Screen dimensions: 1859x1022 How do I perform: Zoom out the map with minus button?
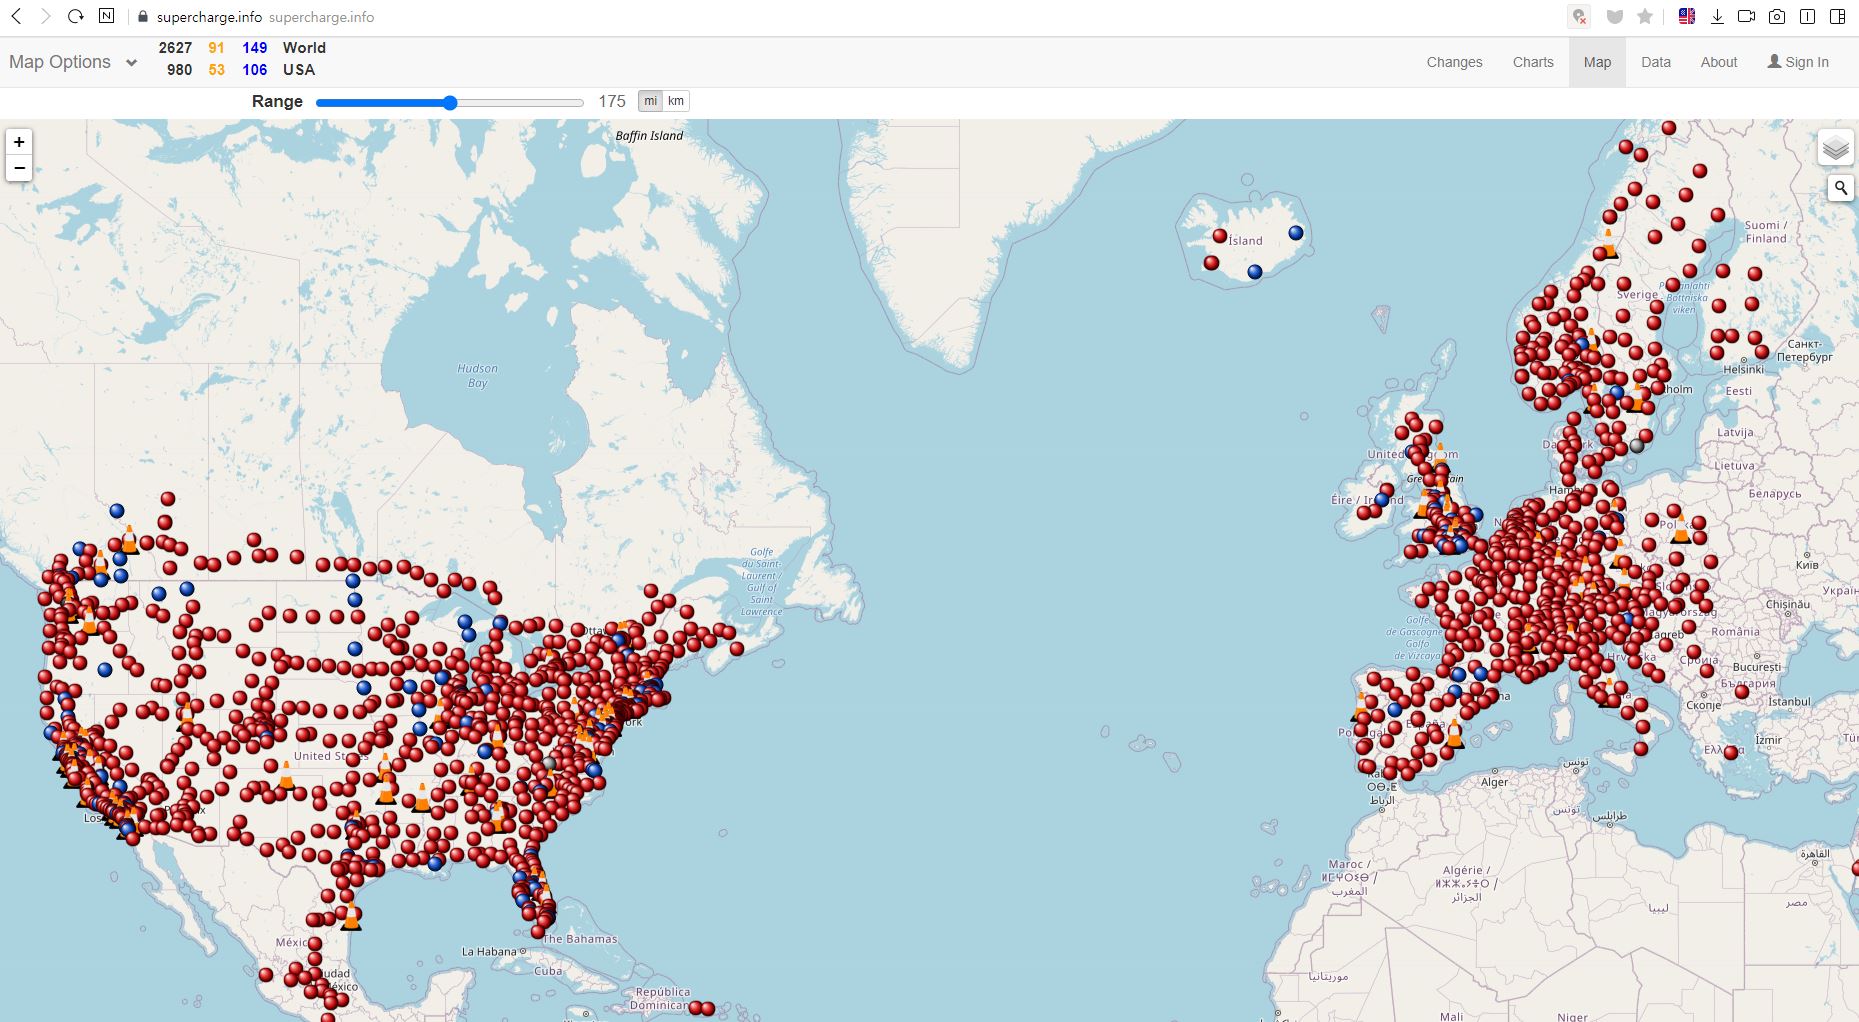[19, 168]
